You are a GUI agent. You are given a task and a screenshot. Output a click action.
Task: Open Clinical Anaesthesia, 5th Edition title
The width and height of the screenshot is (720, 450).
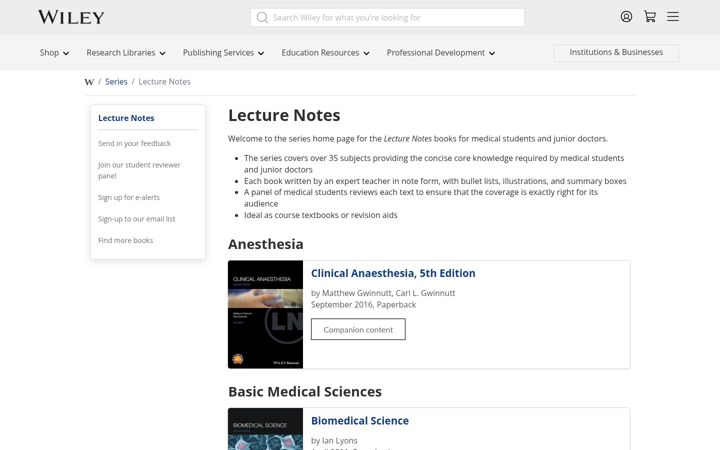[393, 273]
